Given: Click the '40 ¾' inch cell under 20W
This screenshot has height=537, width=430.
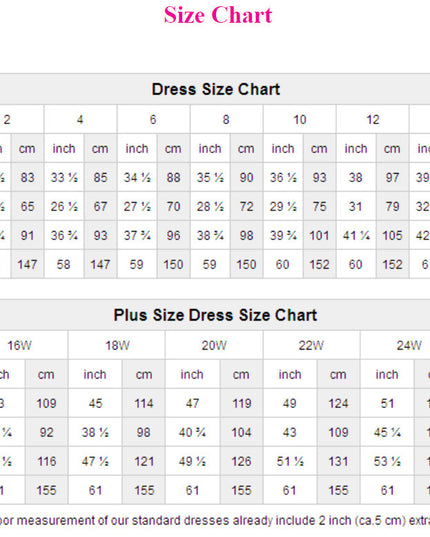Looking at the screenshot, I should tap(192, 432).
